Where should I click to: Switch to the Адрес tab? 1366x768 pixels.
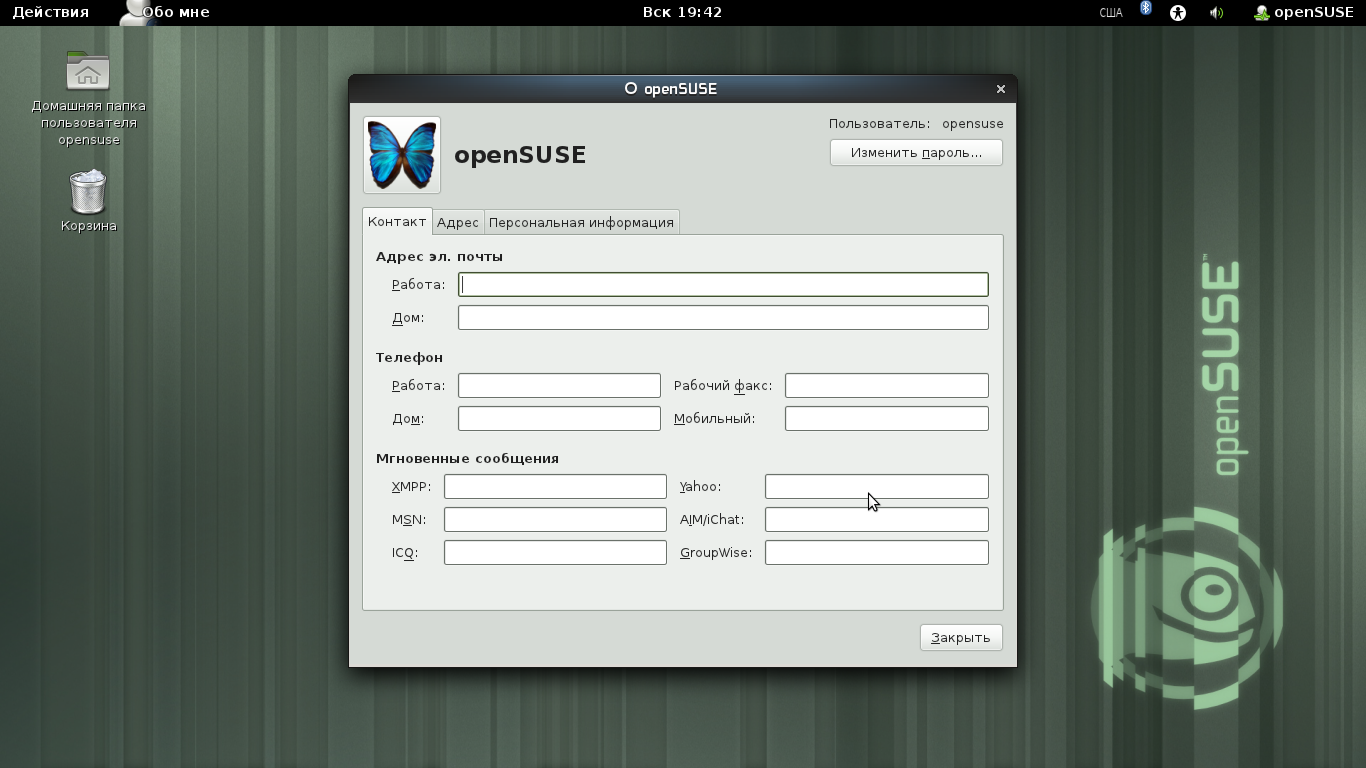[458, 222]
